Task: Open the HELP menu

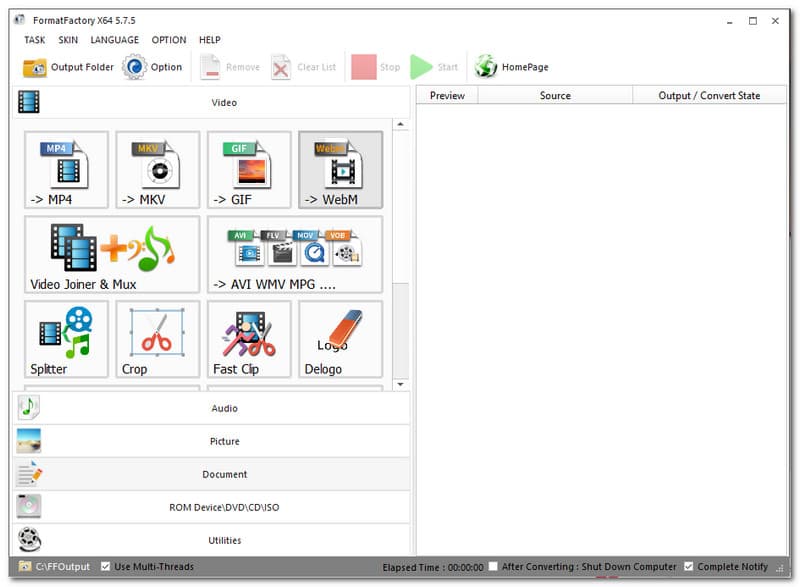Action: pyautogui.click(x=210, y=40)
